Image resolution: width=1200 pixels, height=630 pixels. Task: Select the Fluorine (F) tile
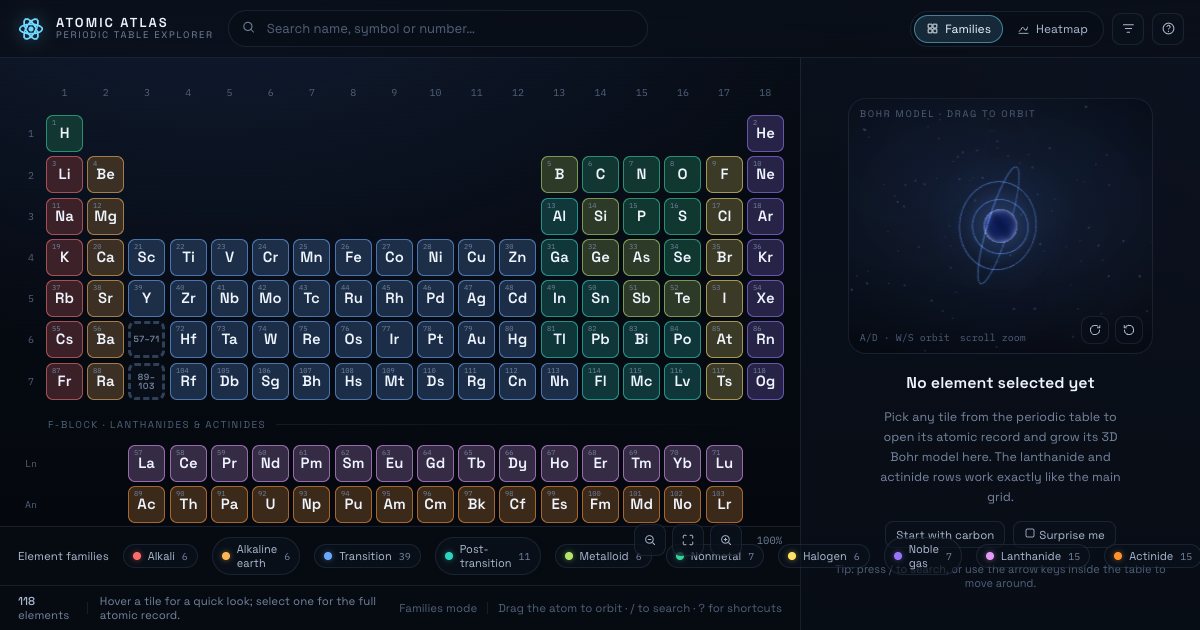724,174
